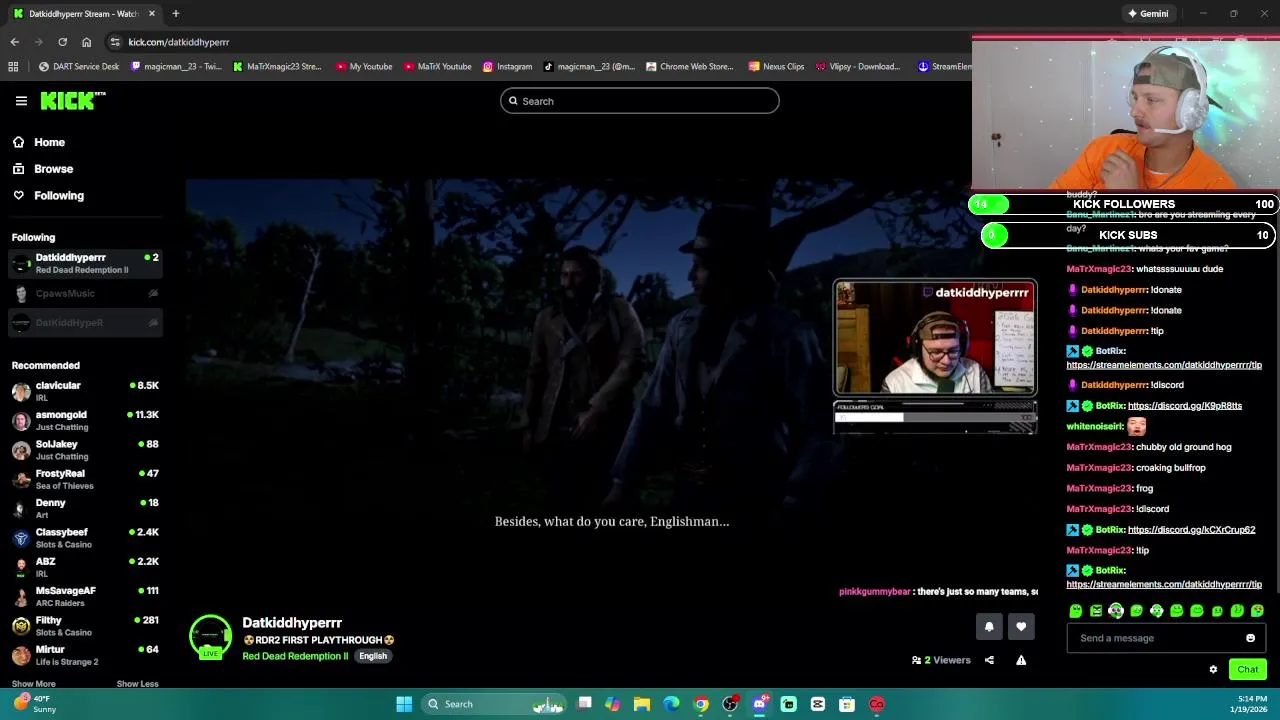Open MsSavageAF ARC Raiders channel
The height and width of the screenshot is (720, 1280).
click(x=85, y=596)
